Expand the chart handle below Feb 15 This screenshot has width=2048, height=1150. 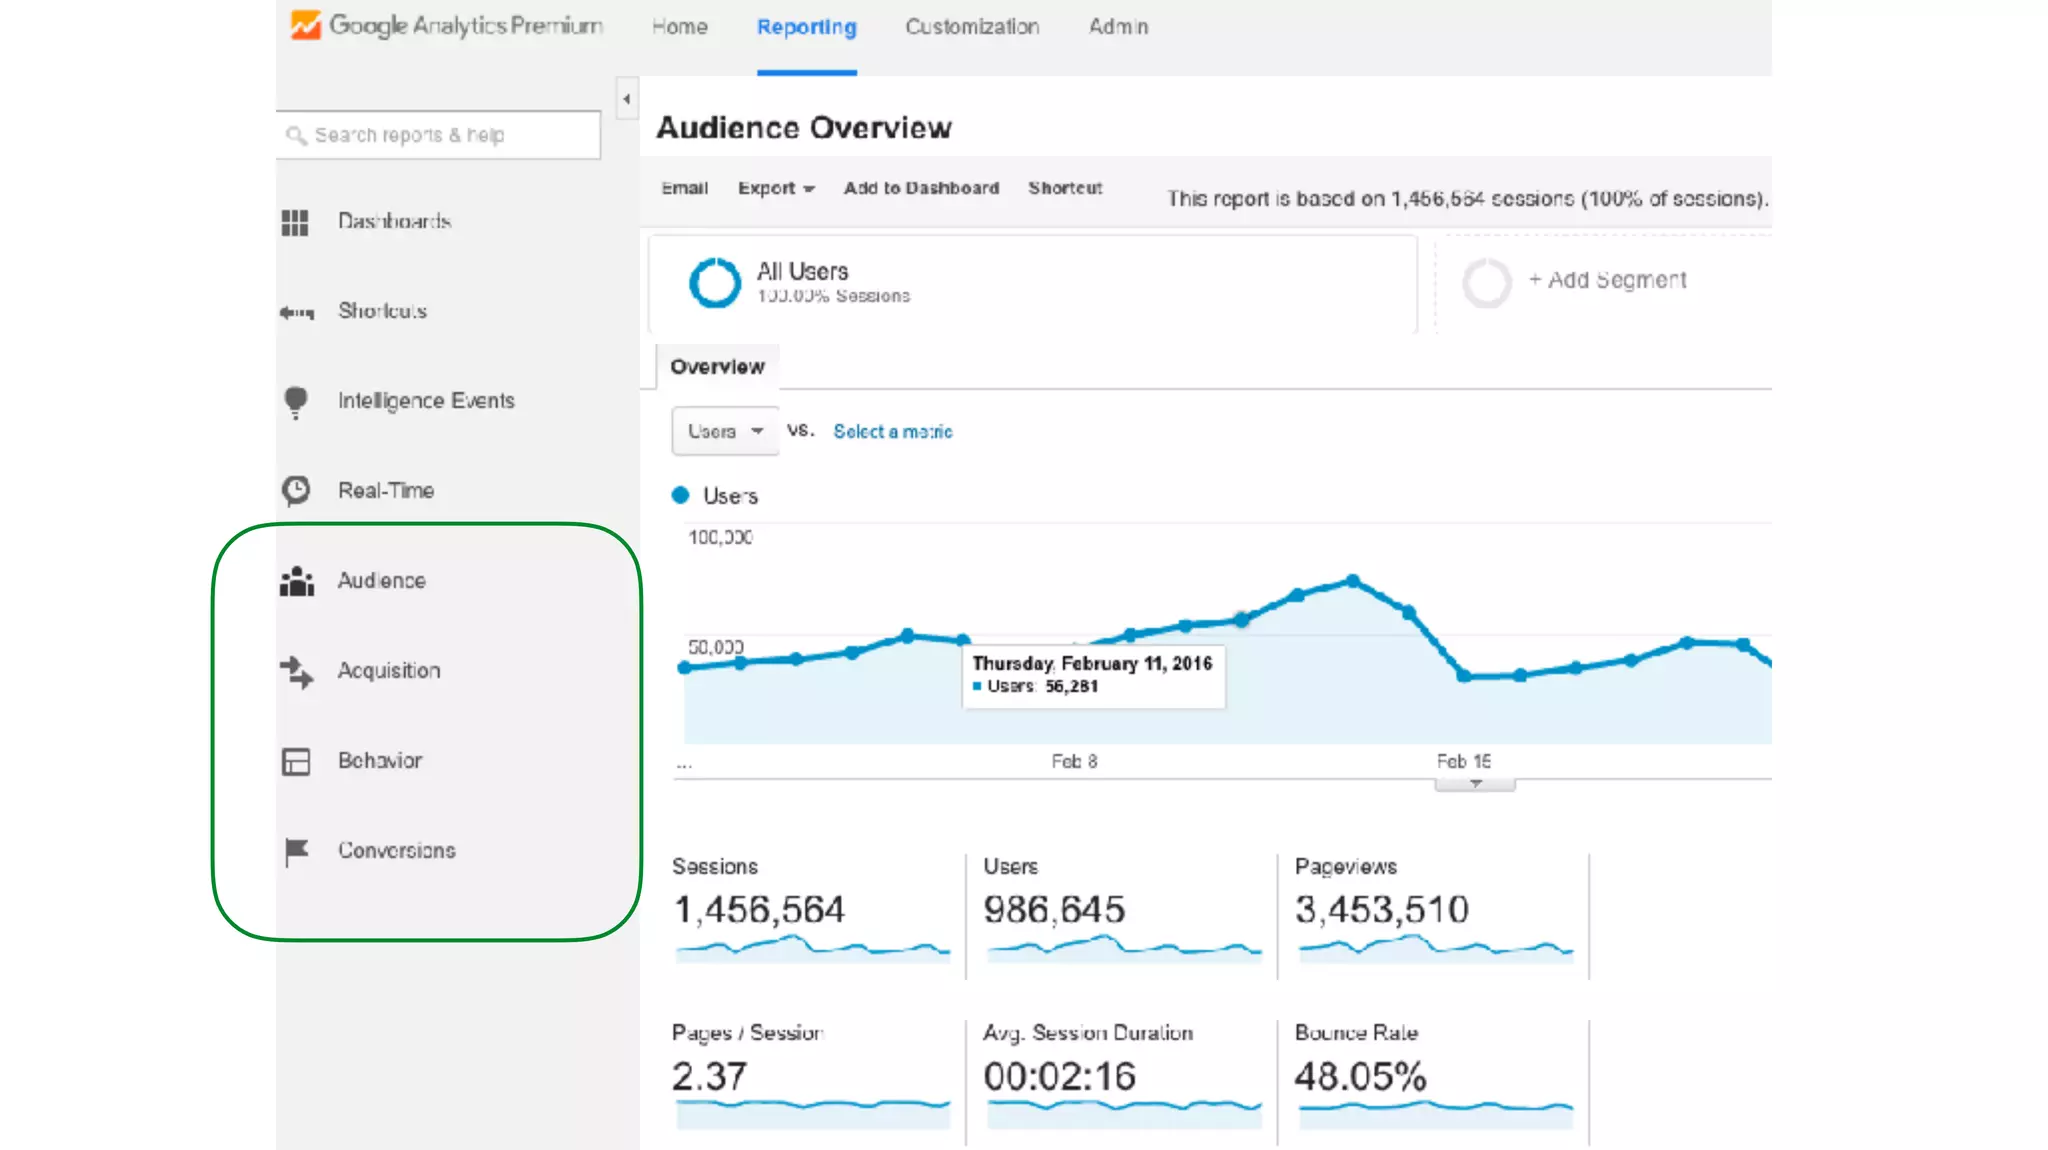[x=1475, y=785]
